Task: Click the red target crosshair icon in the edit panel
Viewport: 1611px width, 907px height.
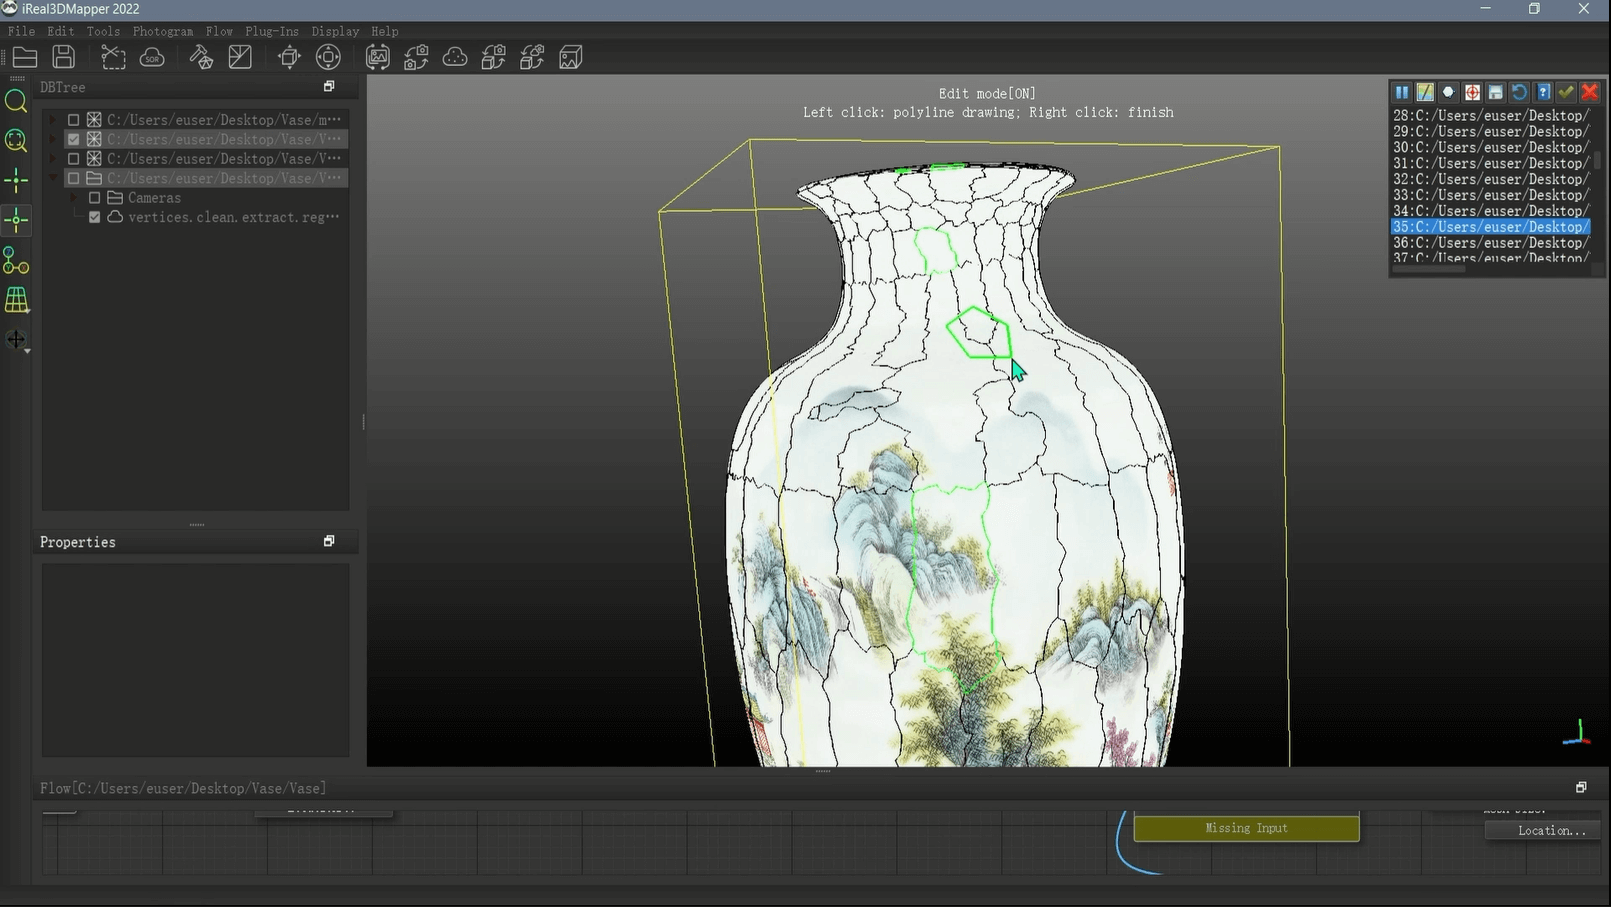Action: click(x=1472, y=92)
